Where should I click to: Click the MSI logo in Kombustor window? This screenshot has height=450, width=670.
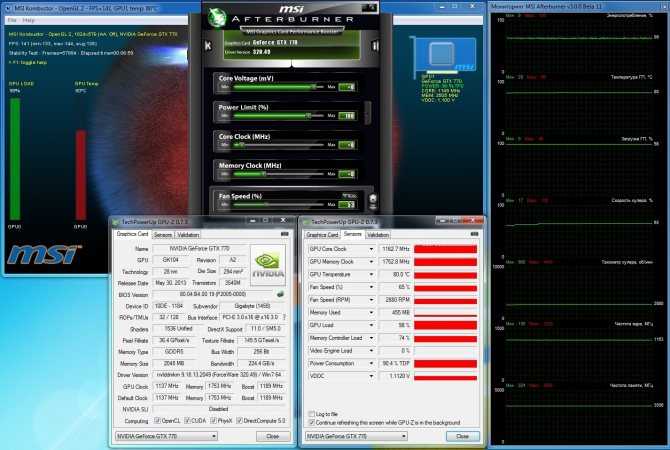click(44, 255)
